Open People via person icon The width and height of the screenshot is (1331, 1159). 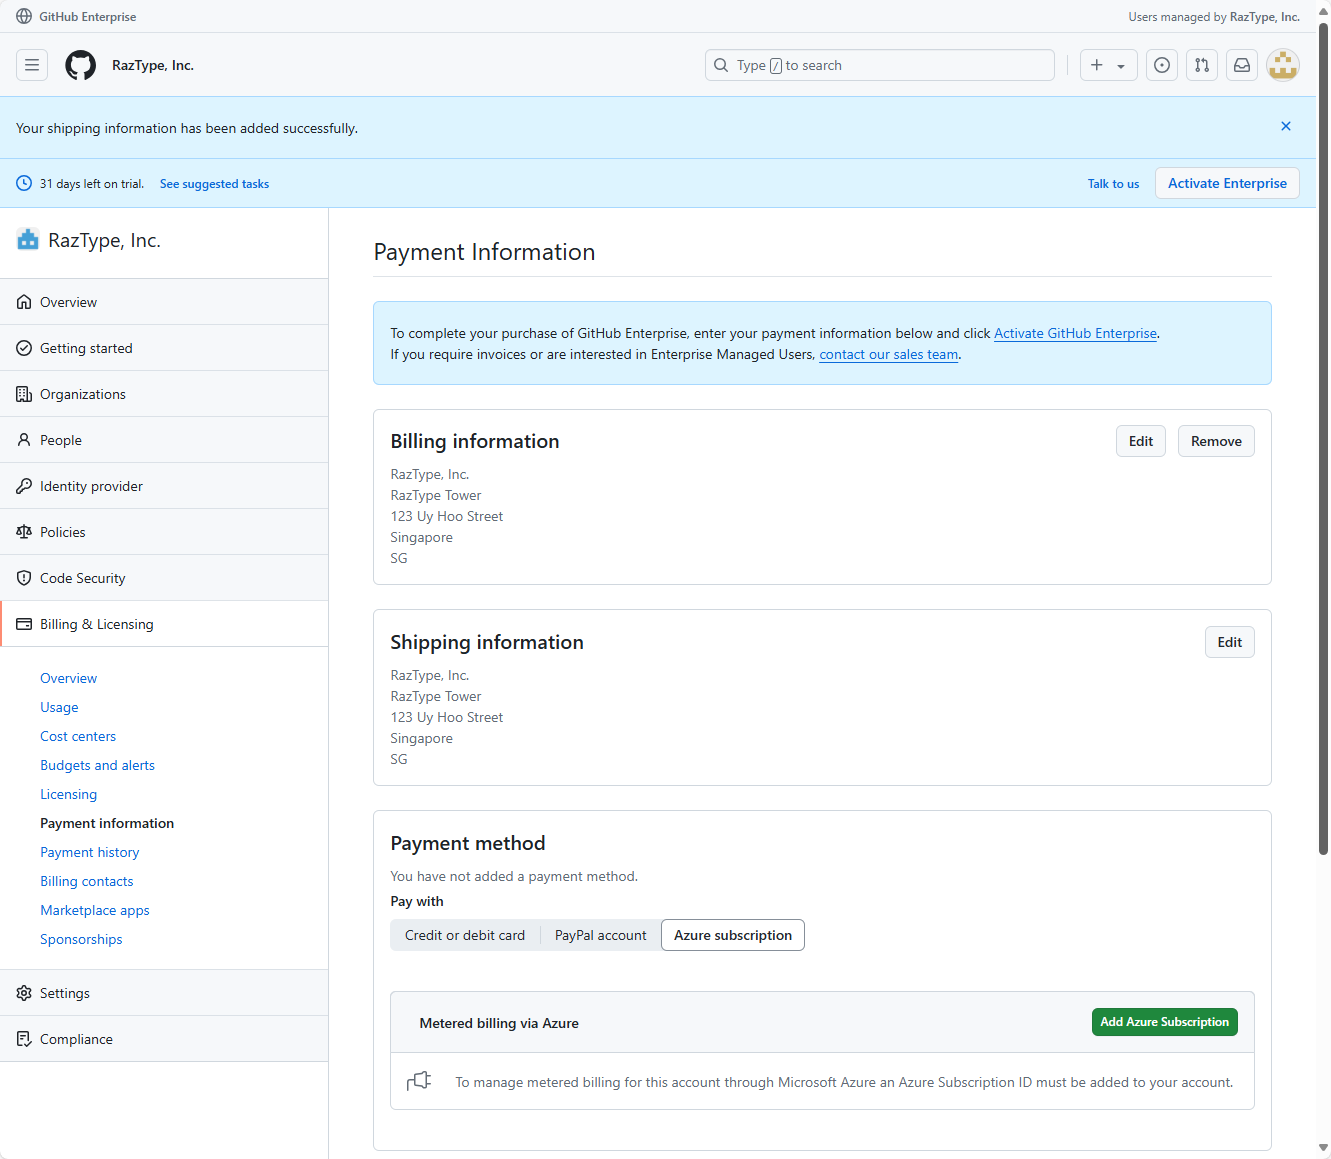61,439
